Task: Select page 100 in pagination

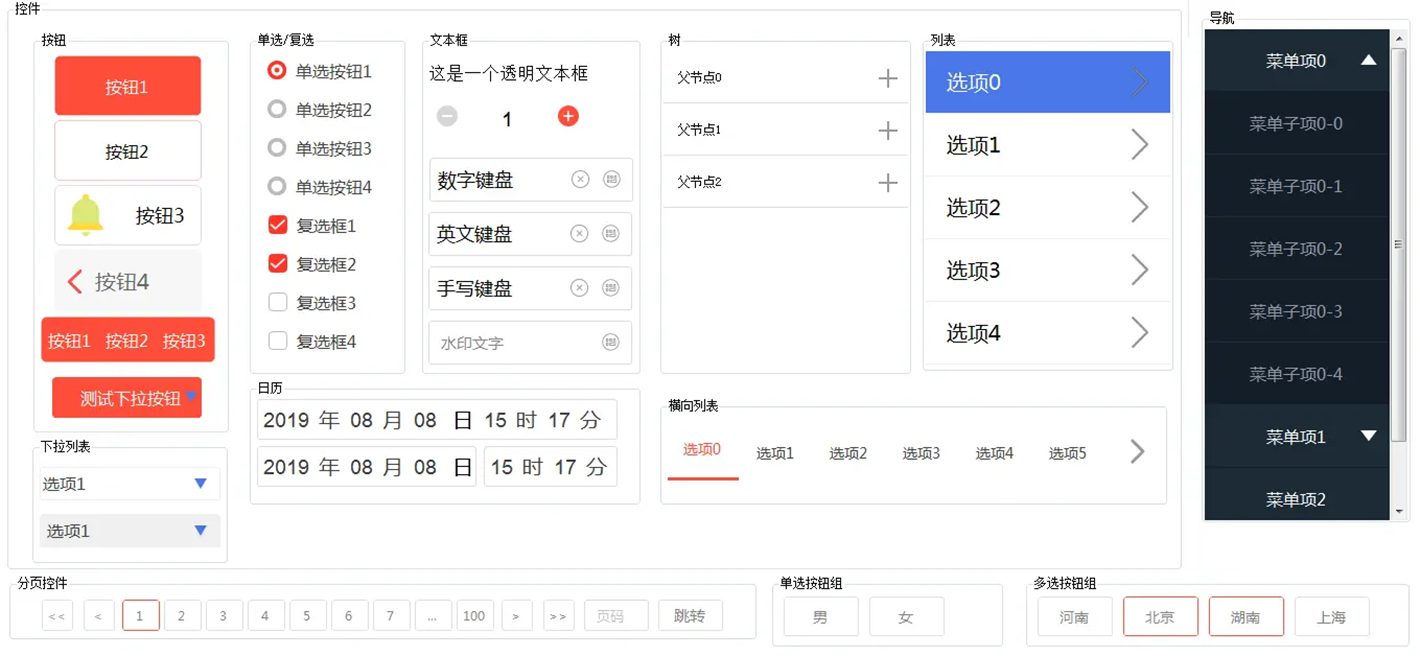Action: [474, 616]
